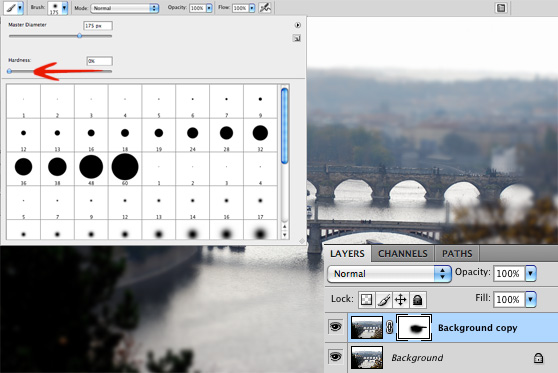Open the layer blend mode dropdown
Screen dimensions: 558x373
(389, 274)
